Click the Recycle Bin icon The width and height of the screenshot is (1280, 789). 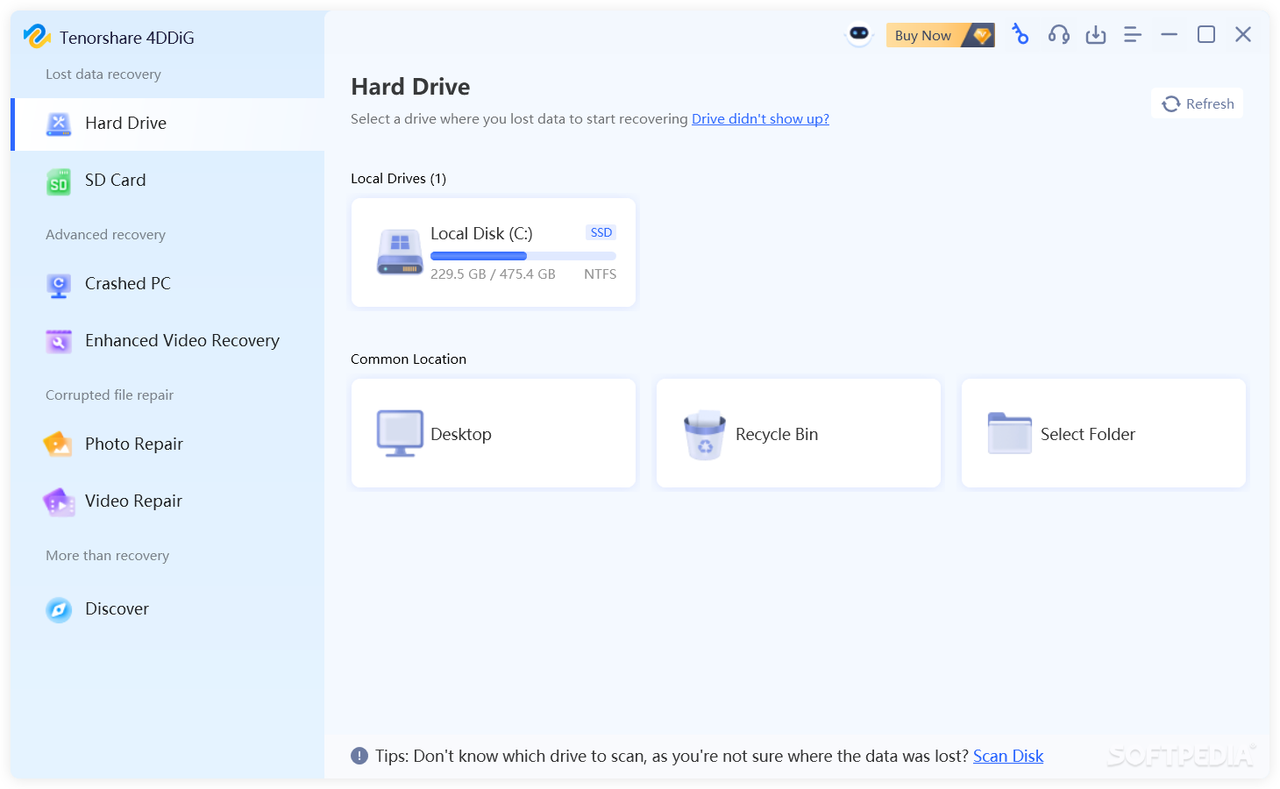[705, 434]
